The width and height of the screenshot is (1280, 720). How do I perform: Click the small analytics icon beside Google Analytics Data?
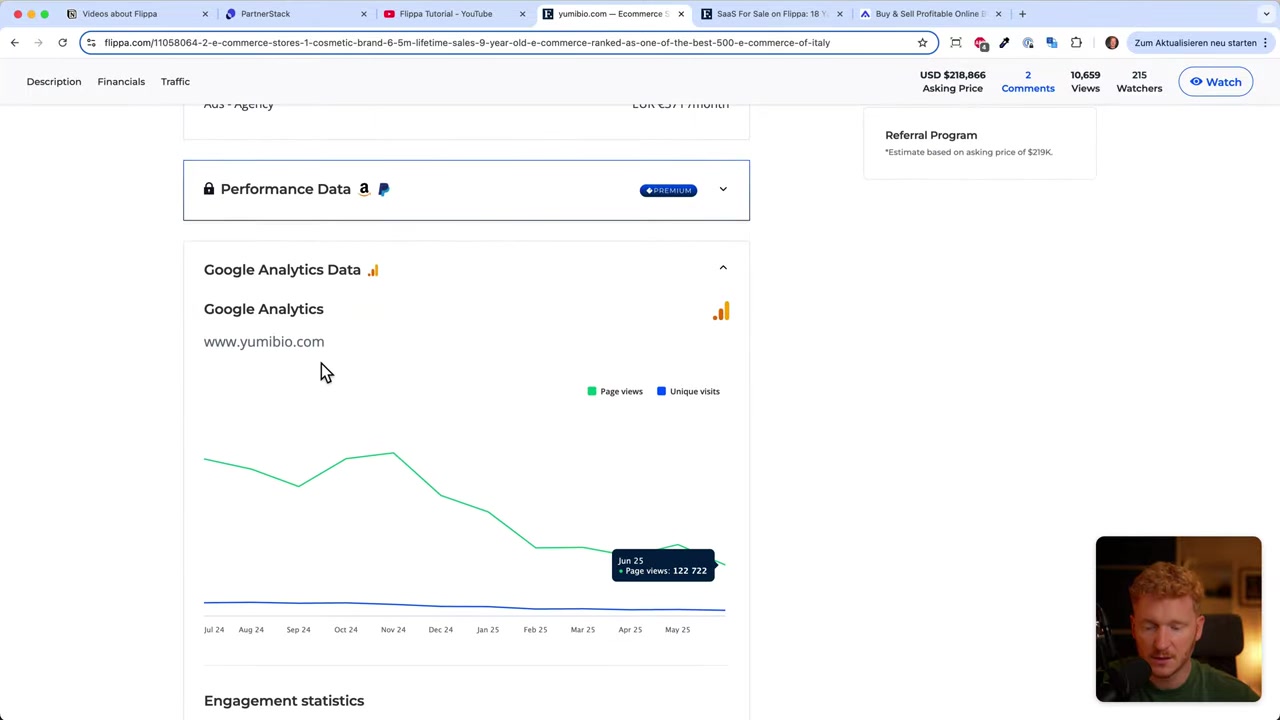pos(373,270)
